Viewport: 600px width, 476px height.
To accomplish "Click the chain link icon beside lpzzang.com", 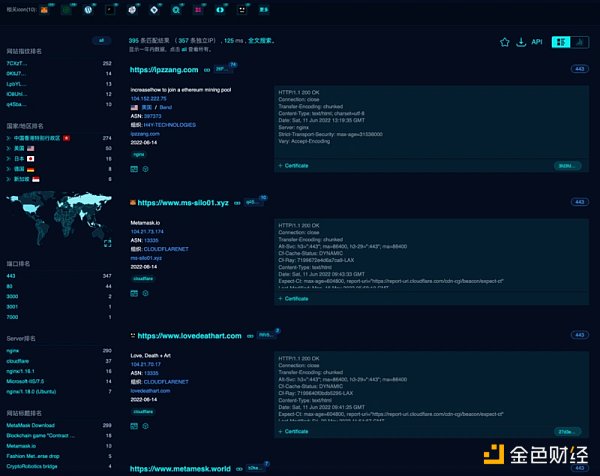I will 207,71.
